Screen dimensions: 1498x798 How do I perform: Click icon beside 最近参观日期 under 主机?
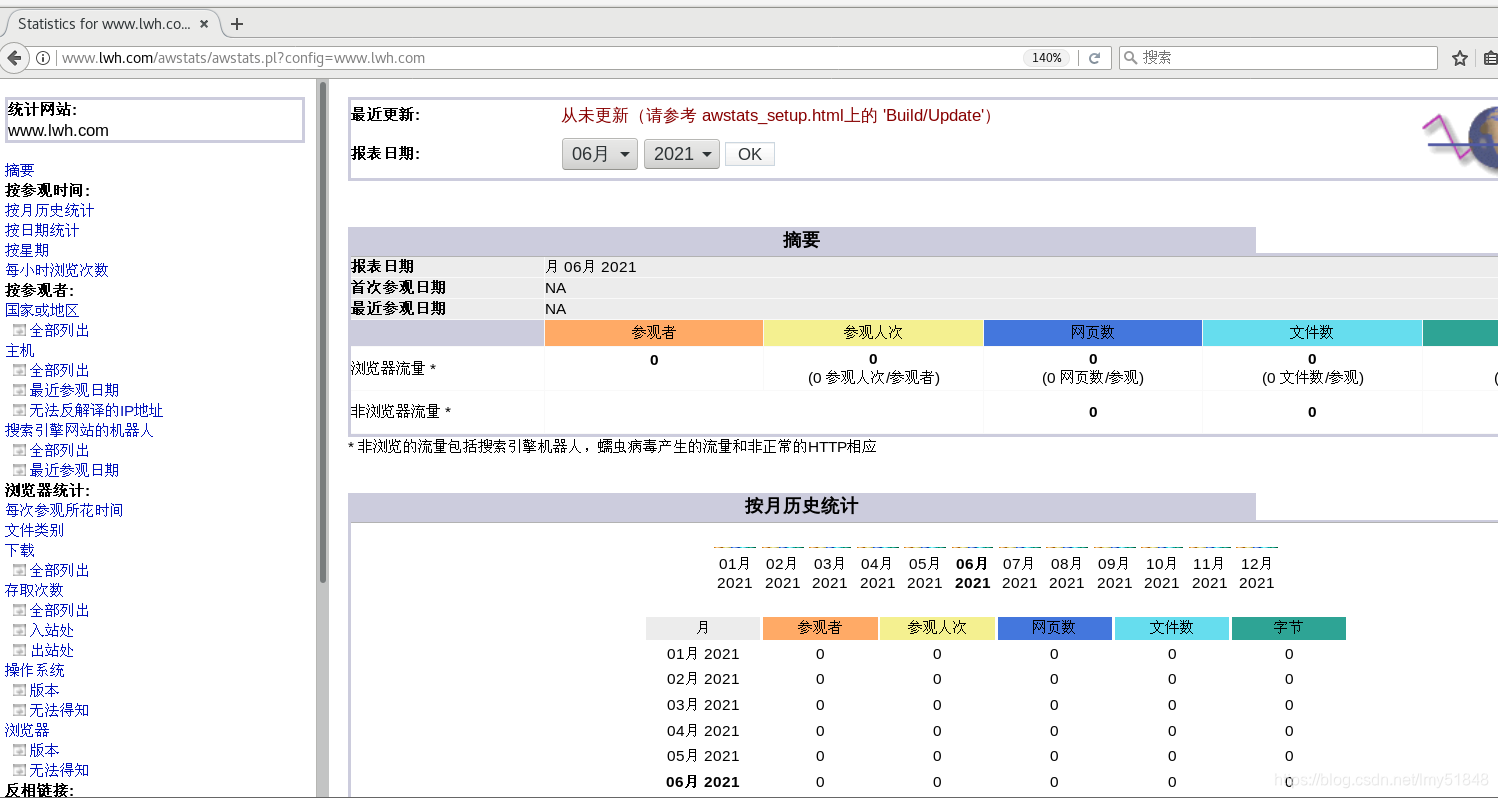[x=19, y=390]
